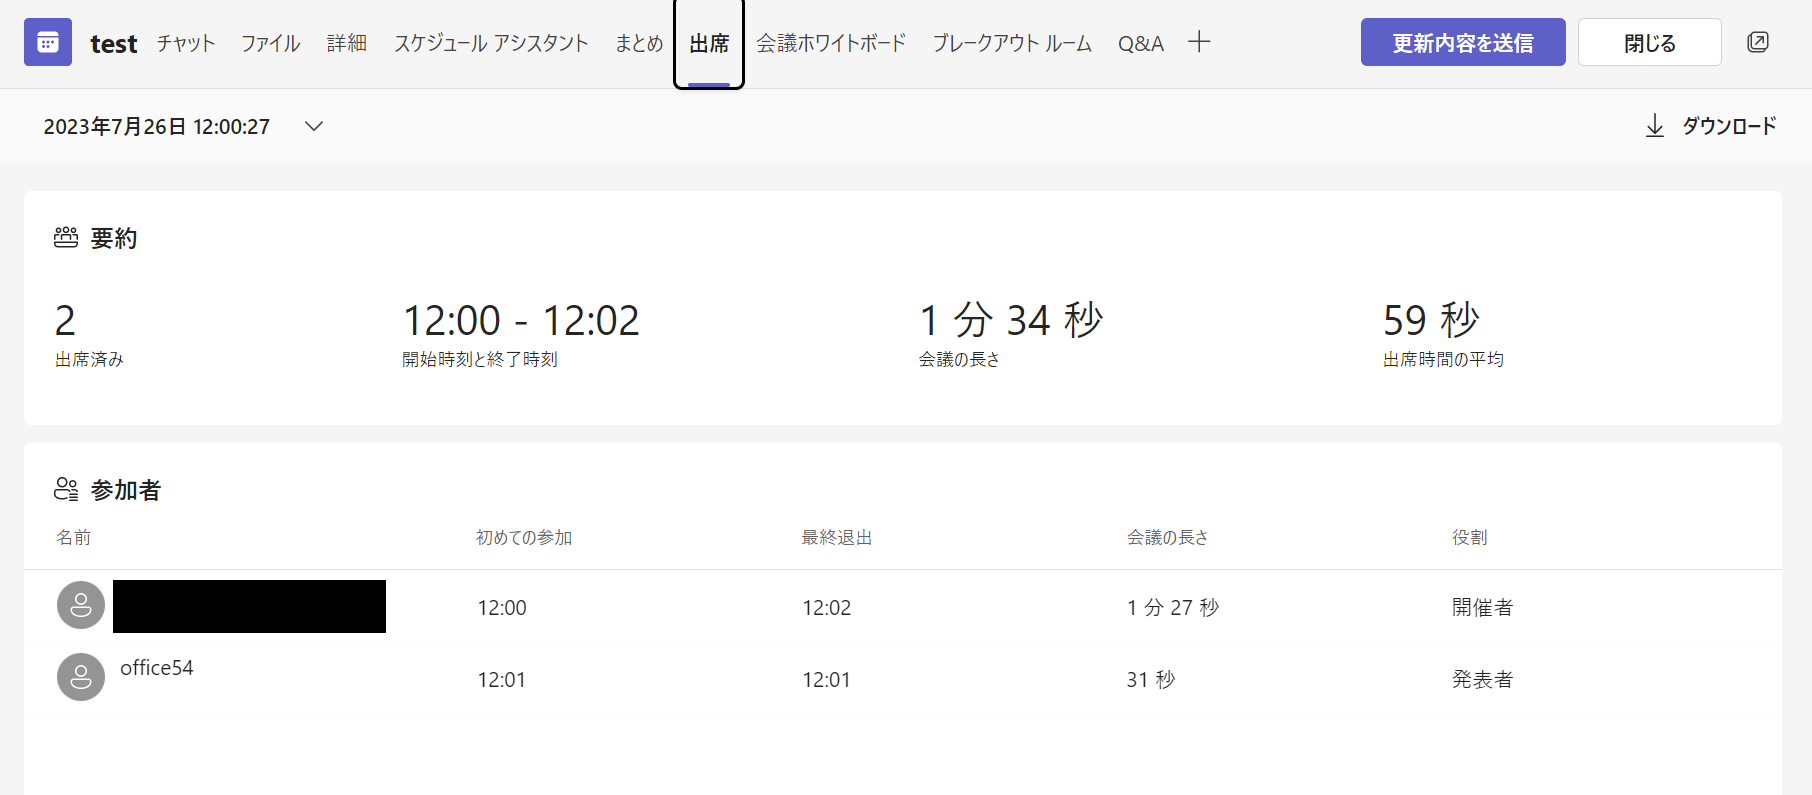Click the 発表者 role cell
Screen dimensions: 1812x795
[x=1483, y=679]
